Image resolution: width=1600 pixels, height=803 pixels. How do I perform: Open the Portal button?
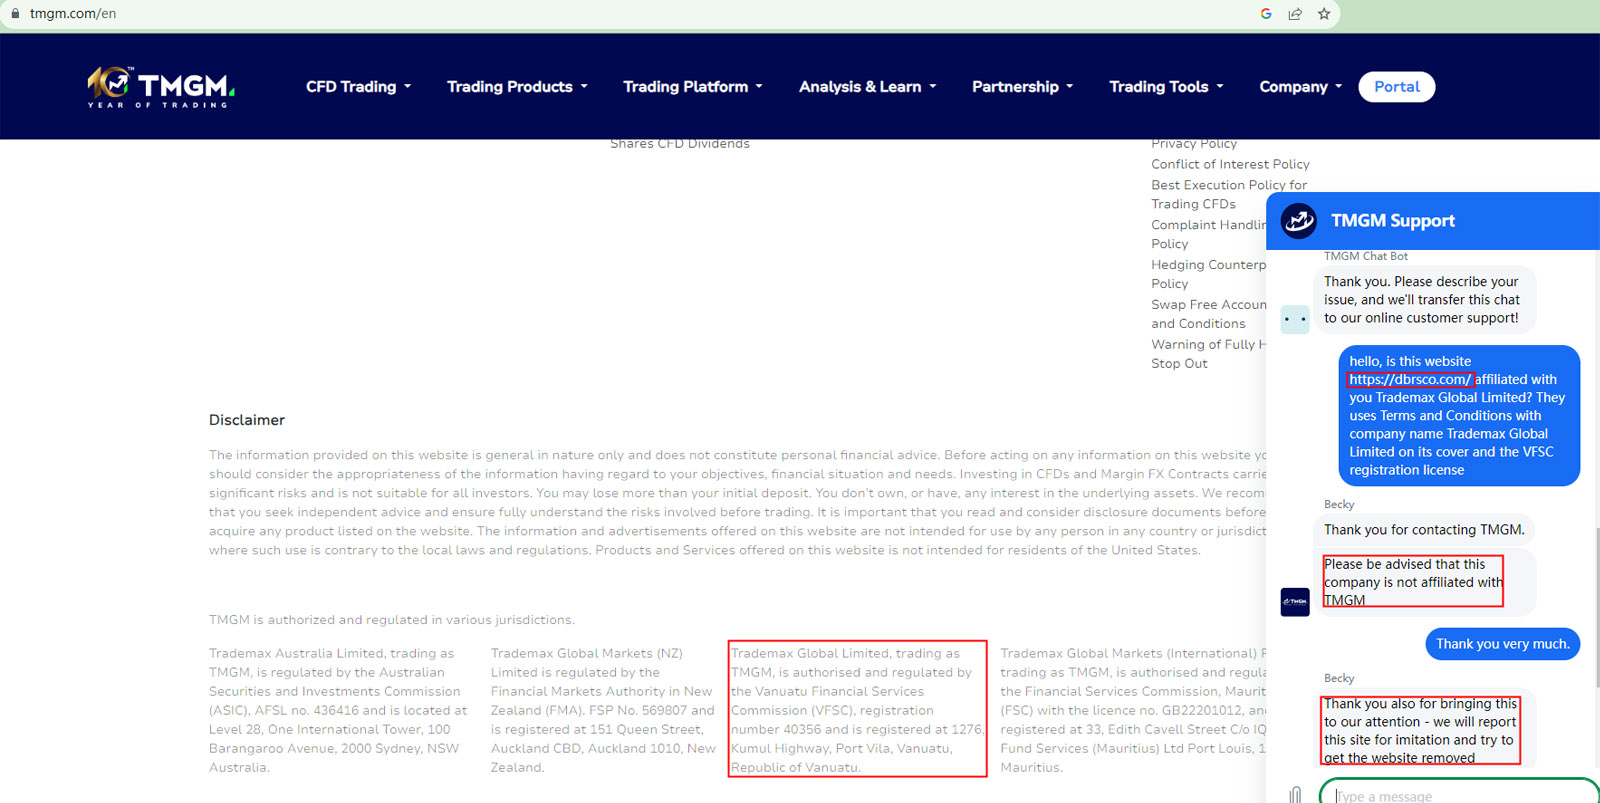(1397, 87)
